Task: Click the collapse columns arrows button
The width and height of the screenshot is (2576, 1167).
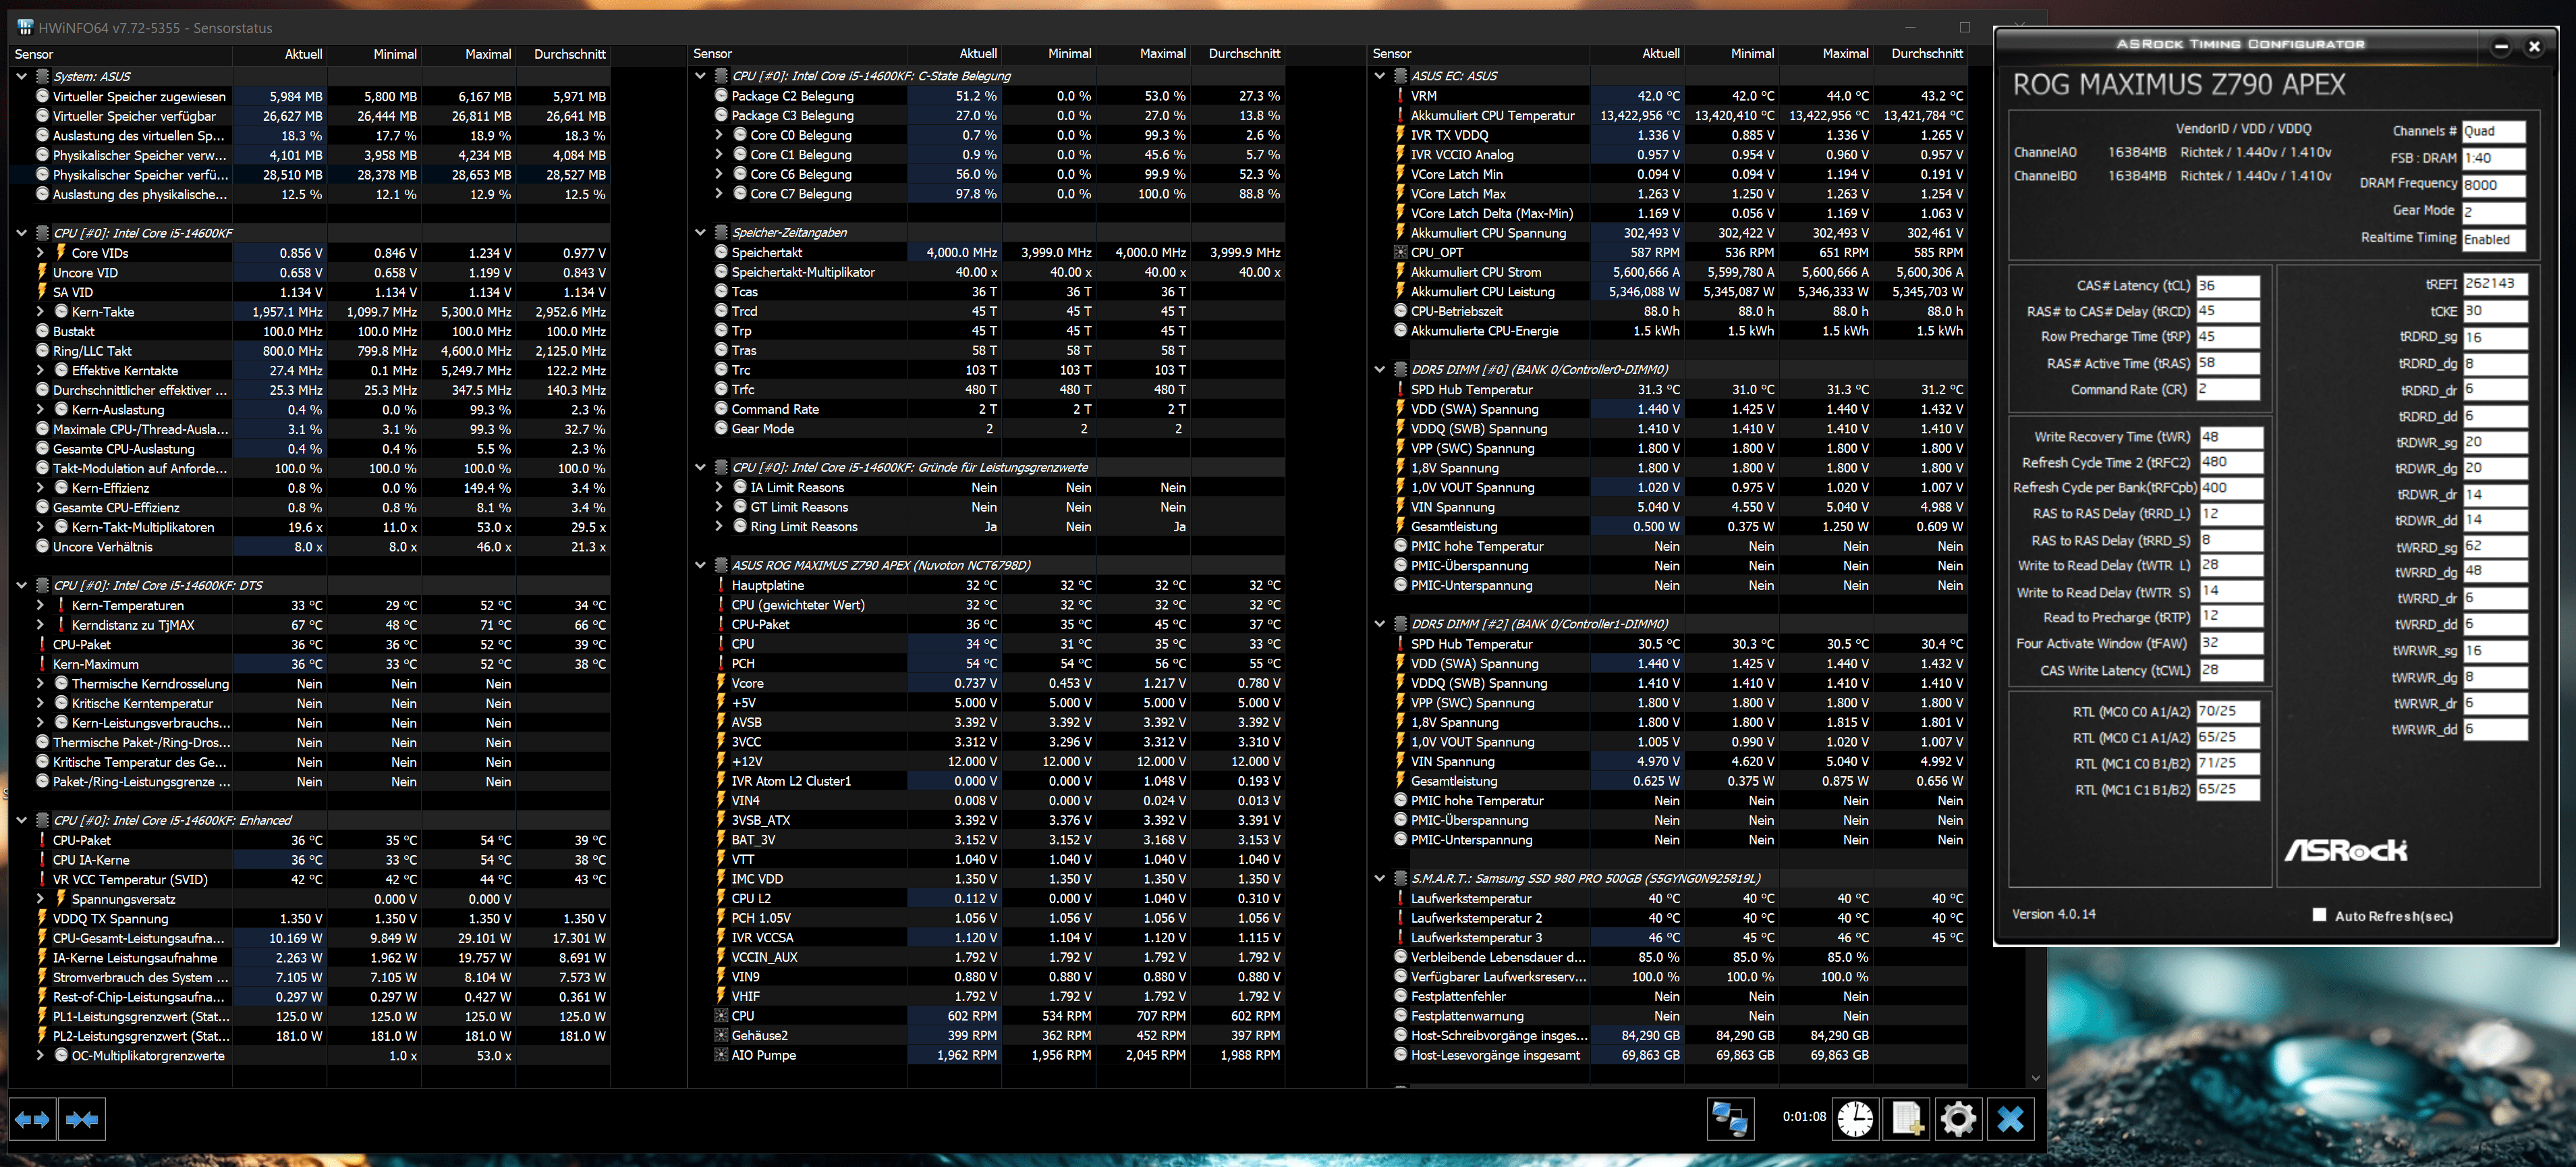Action: 82,1119
